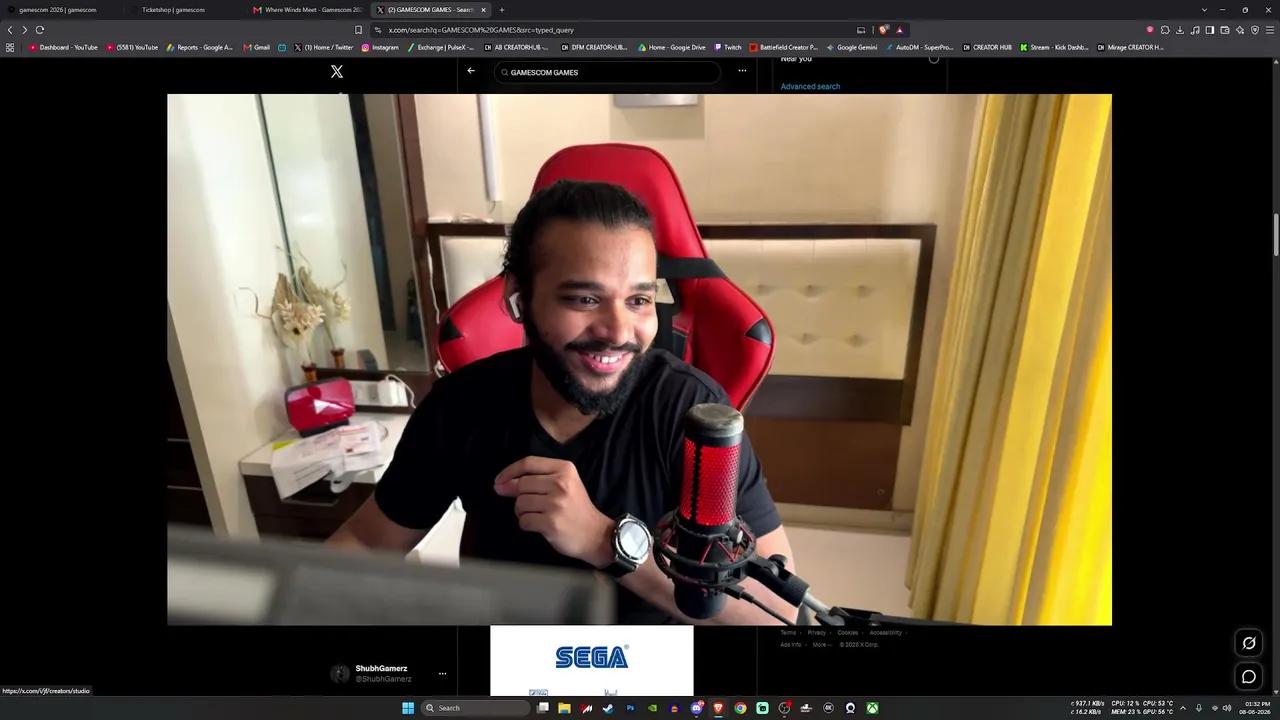Screen dimensions: 1280x720
Task: Open the browser tab list dropdown
Action: click(x=1204, y=10)
